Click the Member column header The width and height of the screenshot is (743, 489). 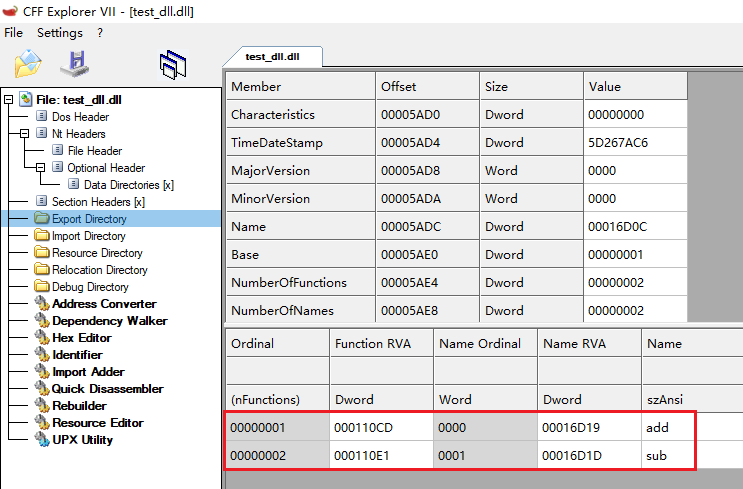[x=301, y=86]
